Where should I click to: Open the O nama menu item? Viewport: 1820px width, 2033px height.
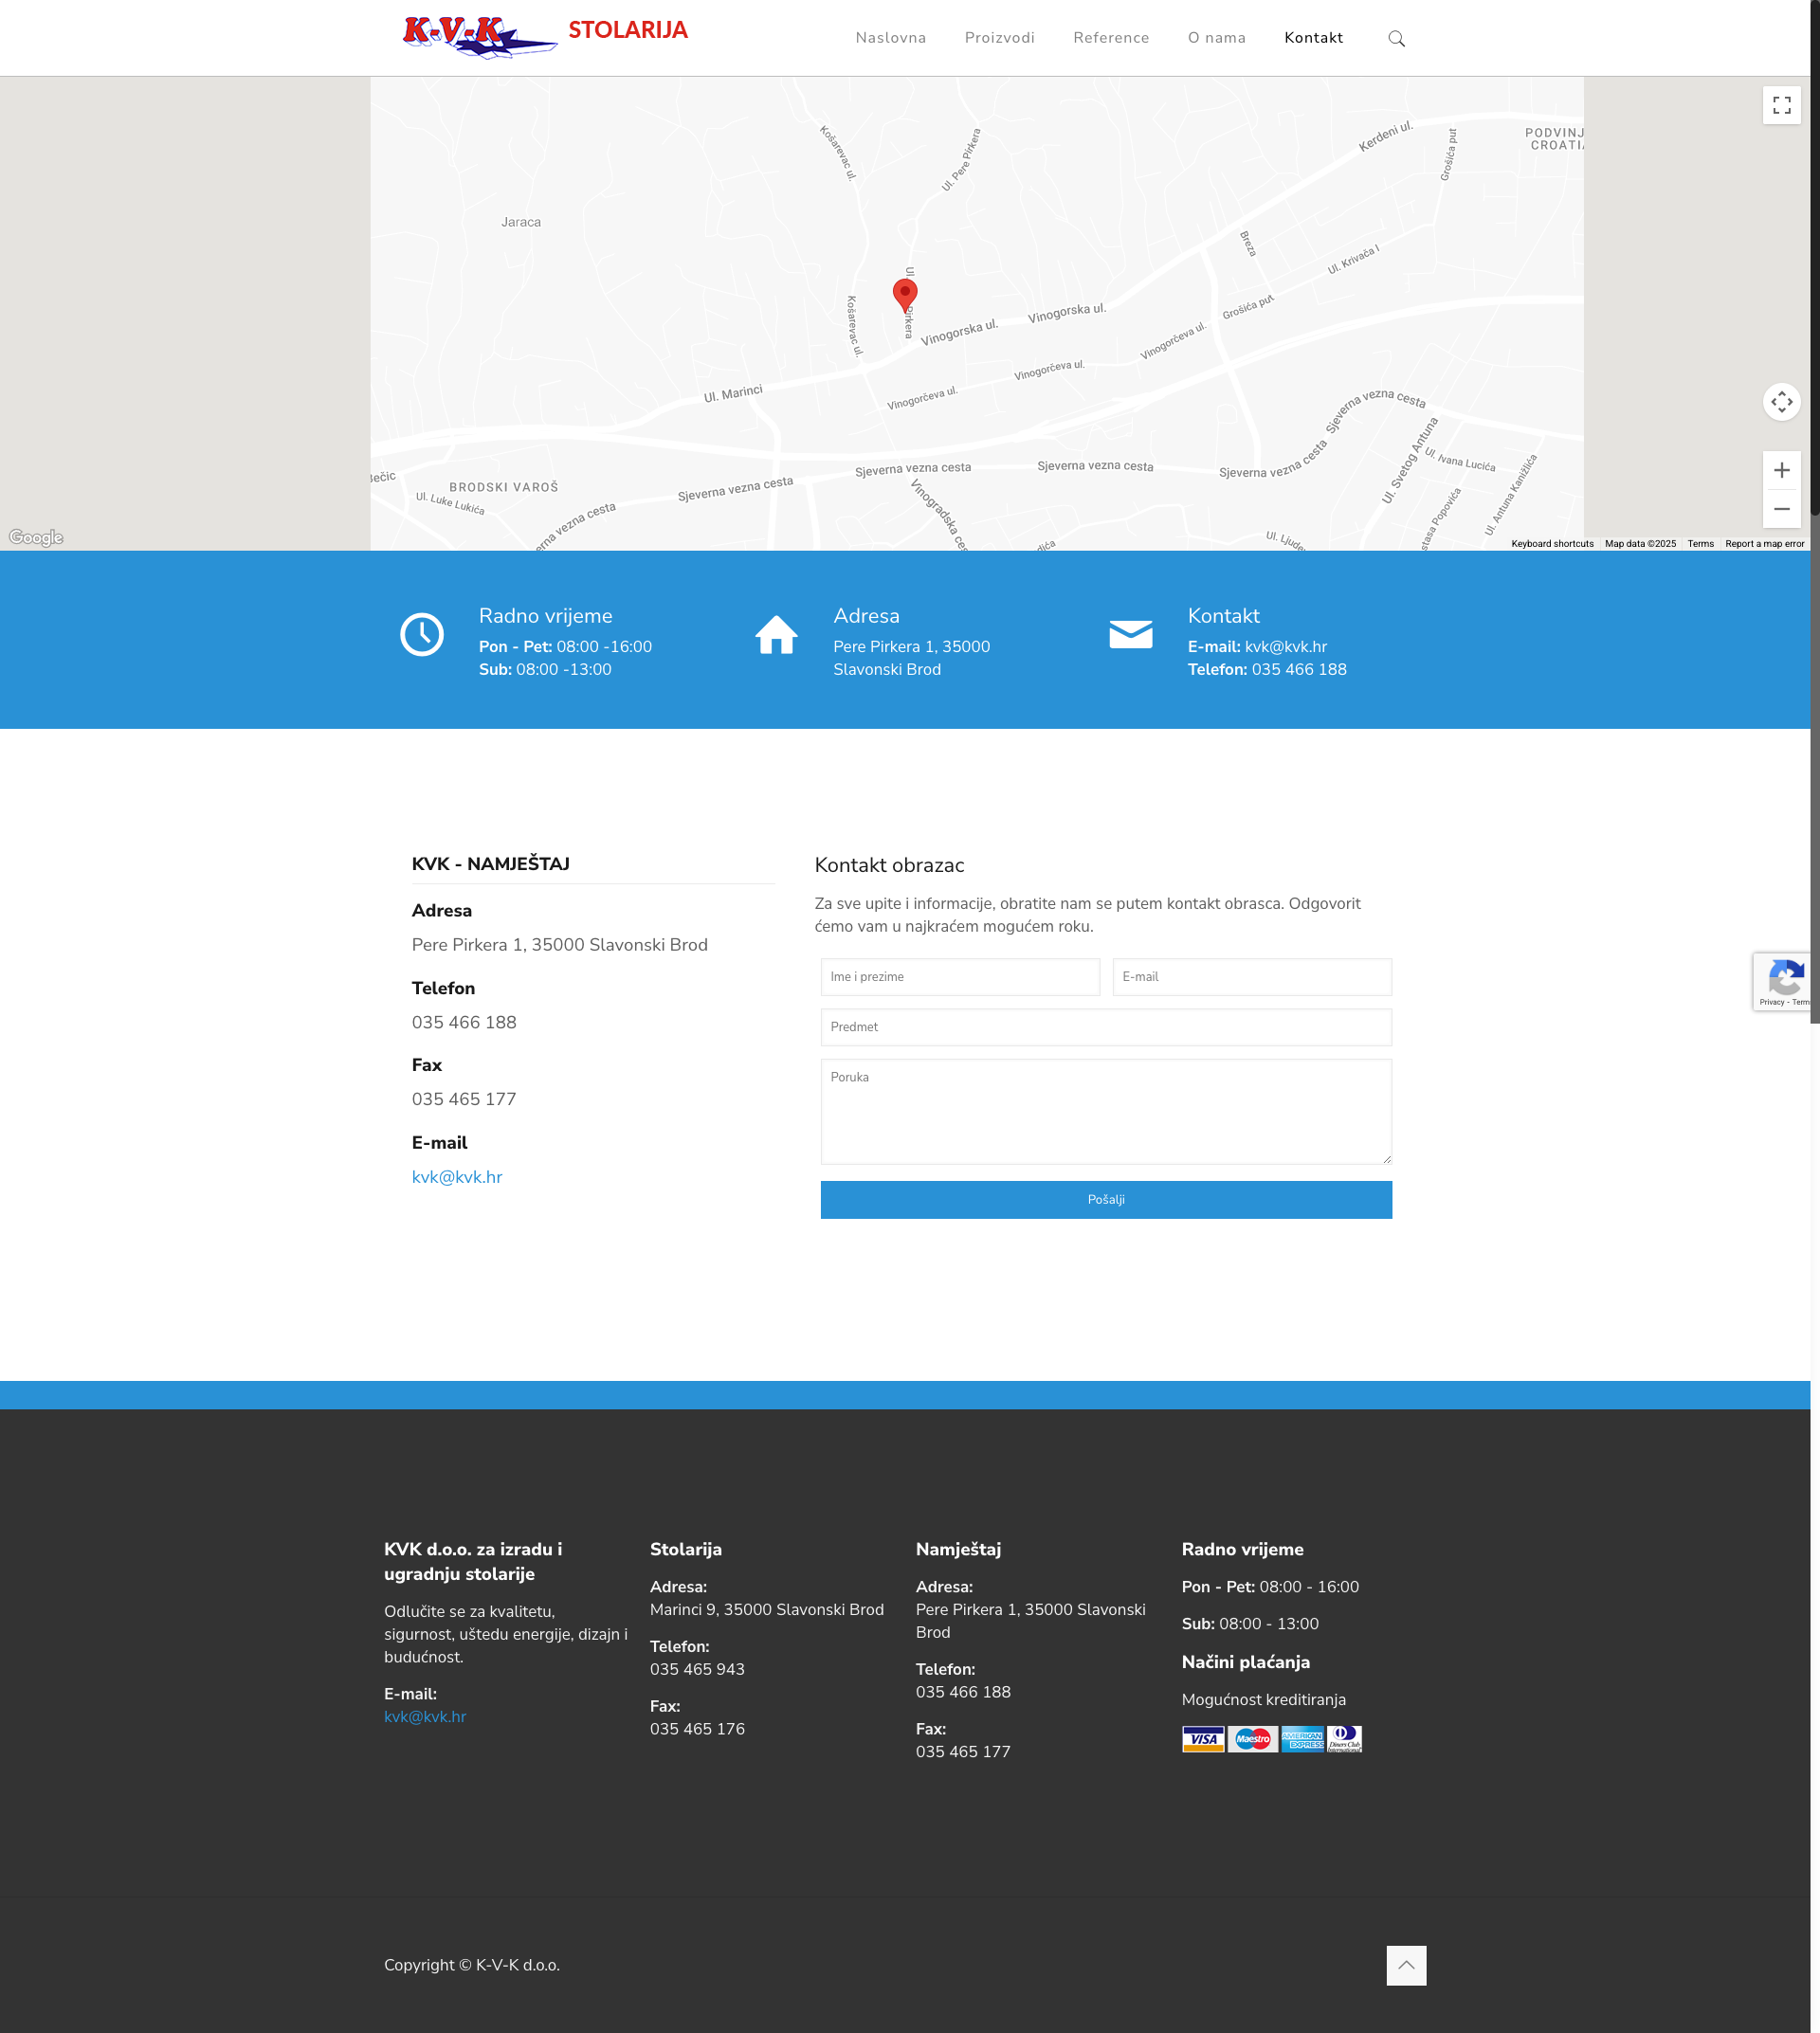[x=1216, y=38]
